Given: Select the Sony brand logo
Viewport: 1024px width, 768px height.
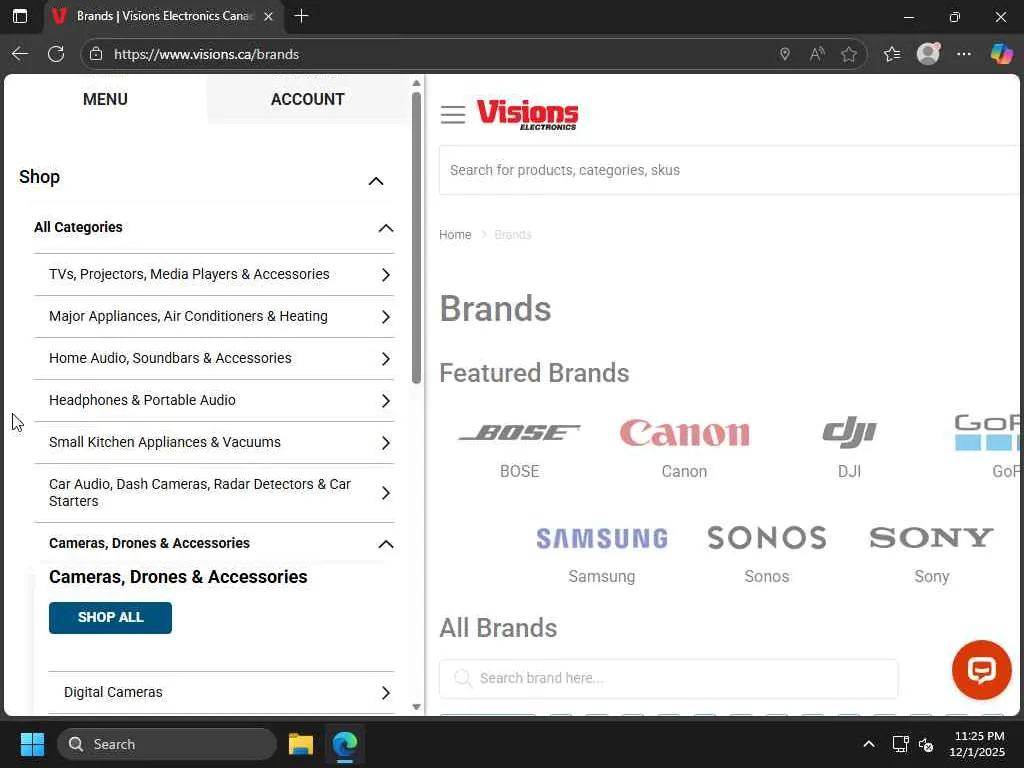Looking at the screenshot, I should click(x=931, y=537).
